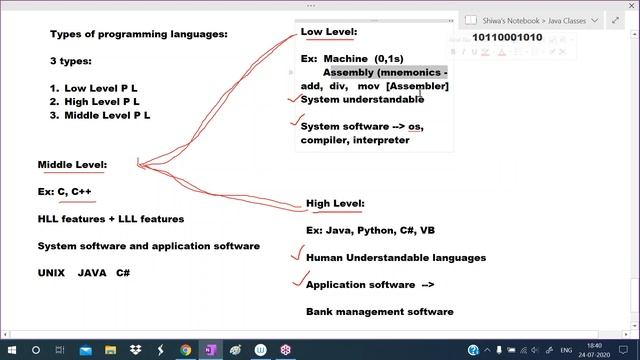Open the Action Center notifications icon

click(623, 350)
